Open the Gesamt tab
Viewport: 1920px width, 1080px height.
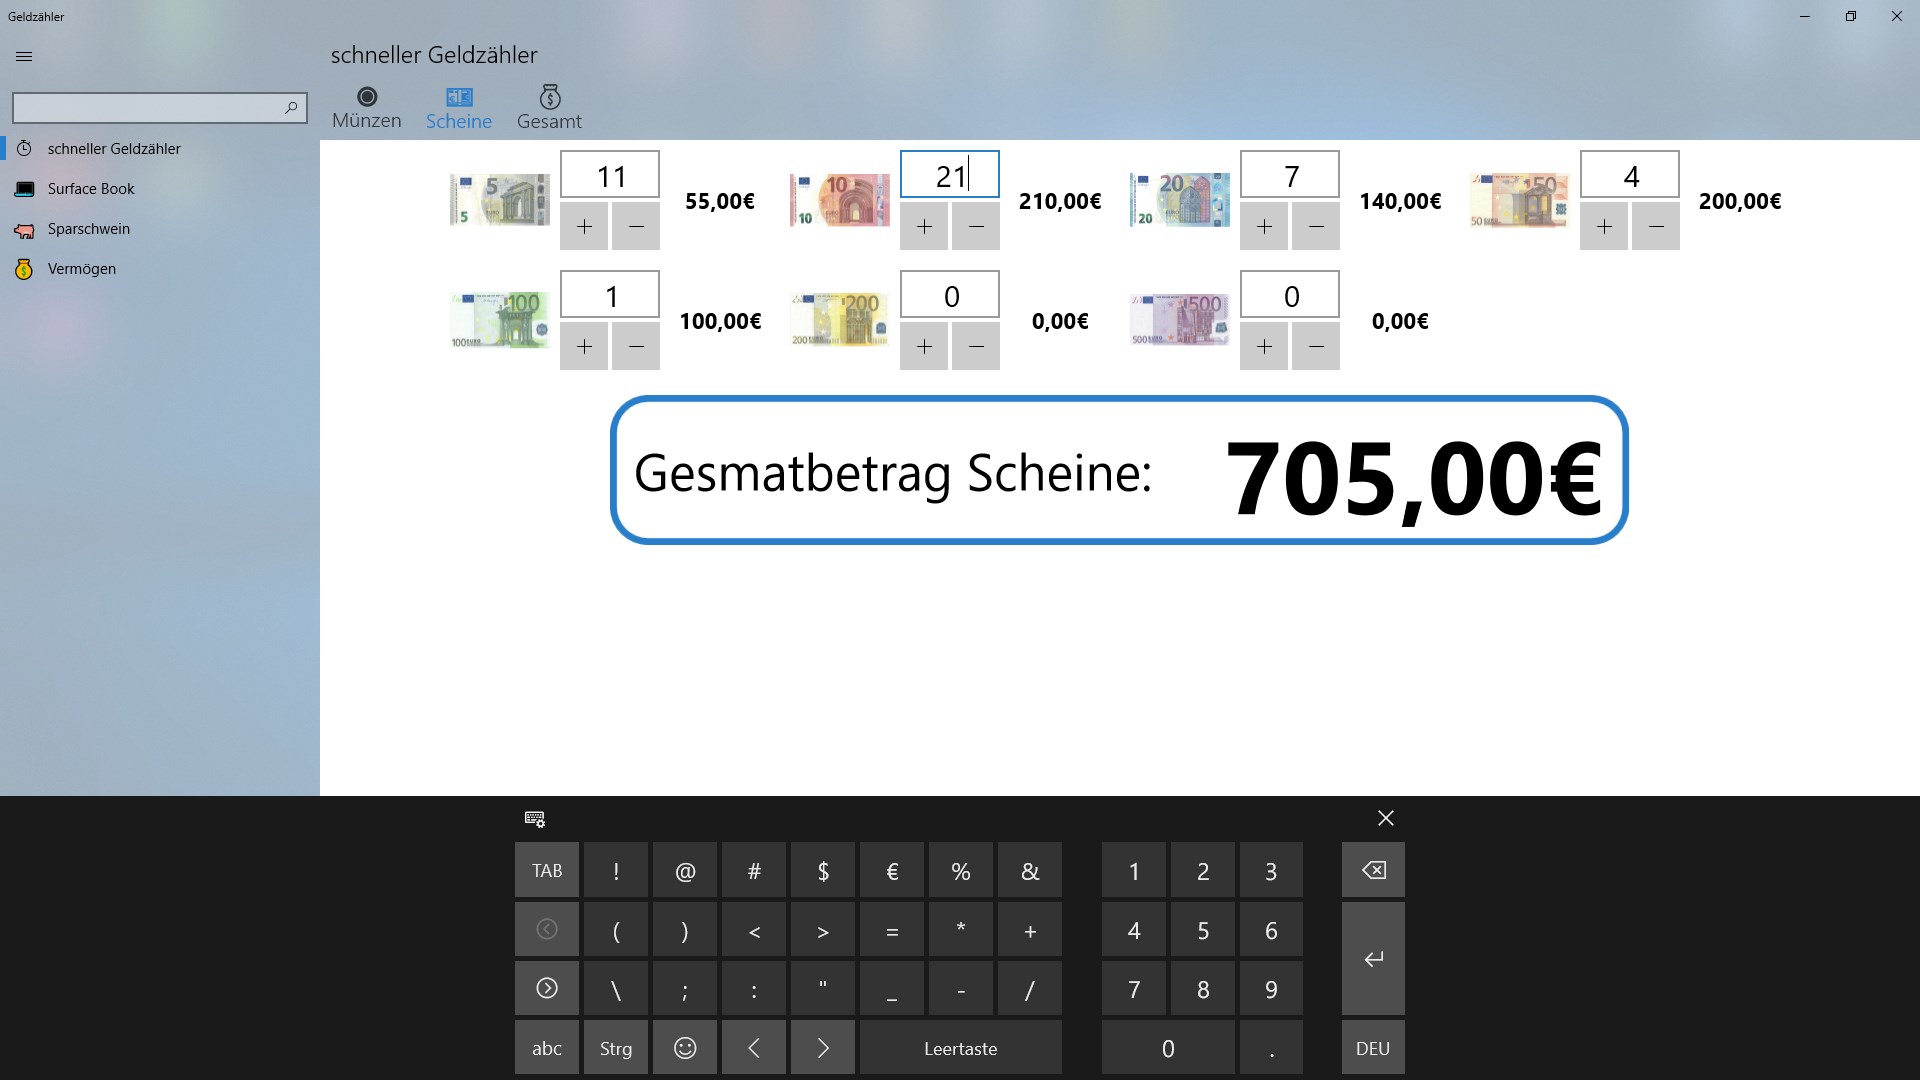(549, 107)
